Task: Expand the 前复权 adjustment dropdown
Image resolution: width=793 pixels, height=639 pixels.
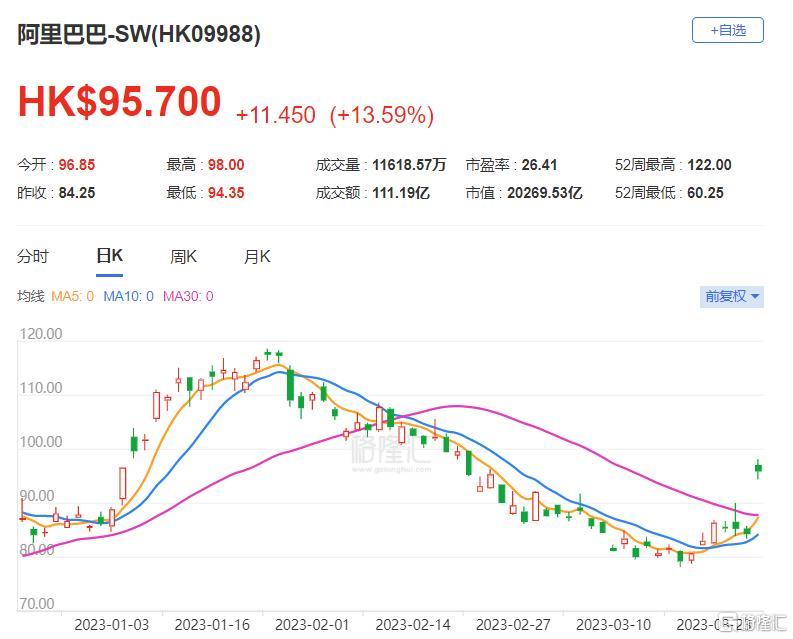Action: pos(731,296)
